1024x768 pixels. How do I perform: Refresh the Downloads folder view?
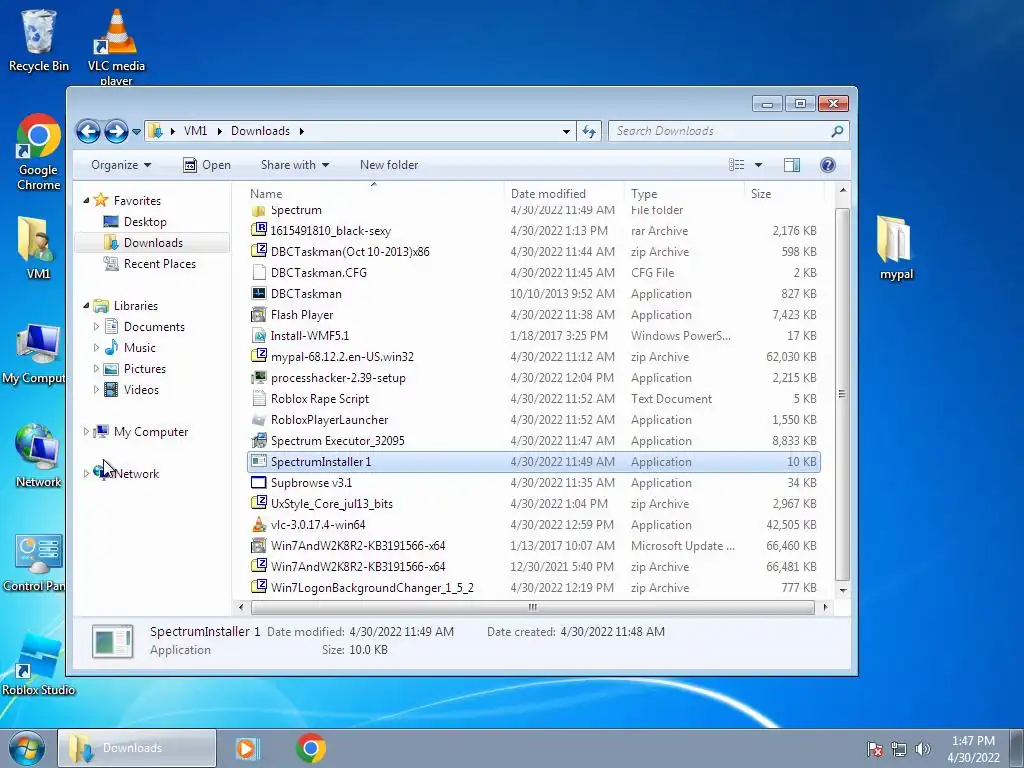tap(588, 131)
